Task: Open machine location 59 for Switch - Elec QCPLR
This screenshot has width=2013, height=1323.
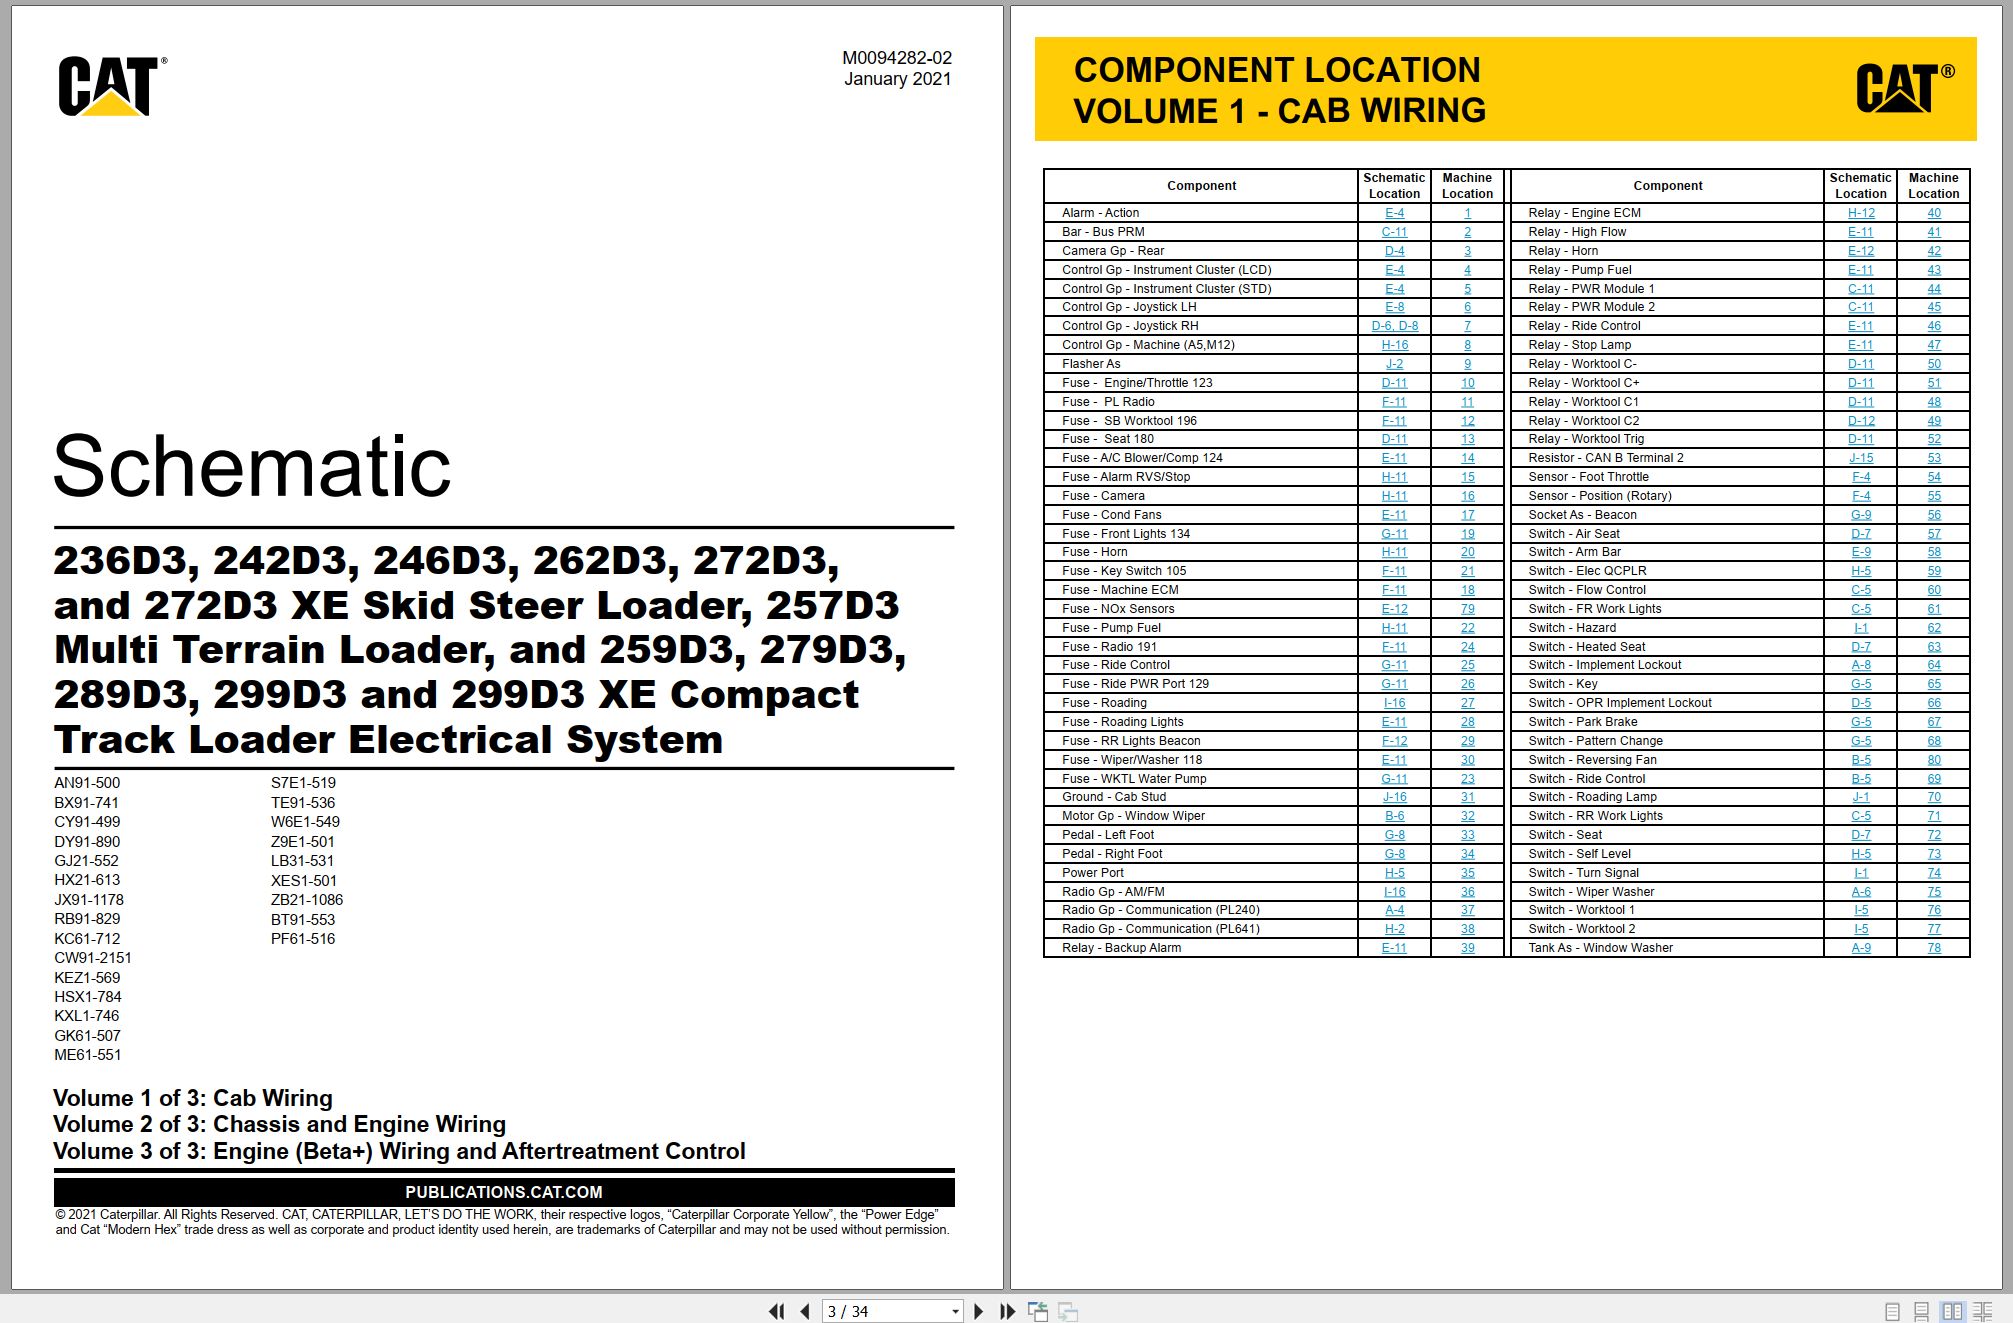Action: [x=1933, y=571]
